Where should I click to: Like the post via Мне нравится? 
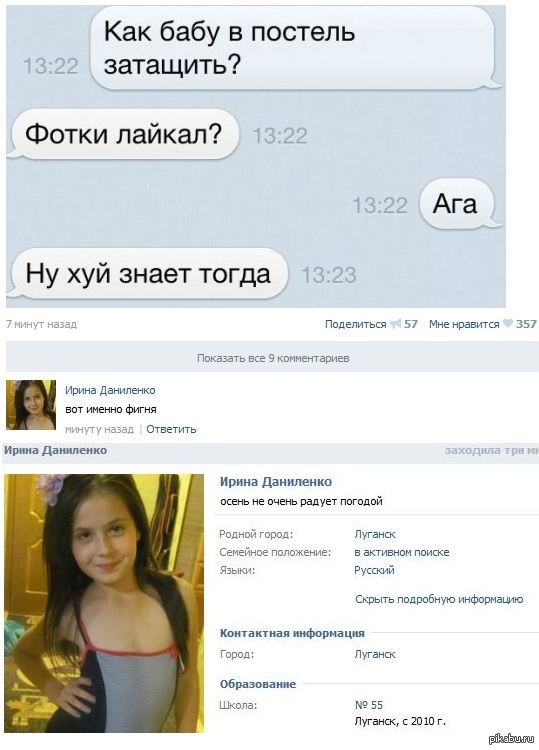click(464, 324)
